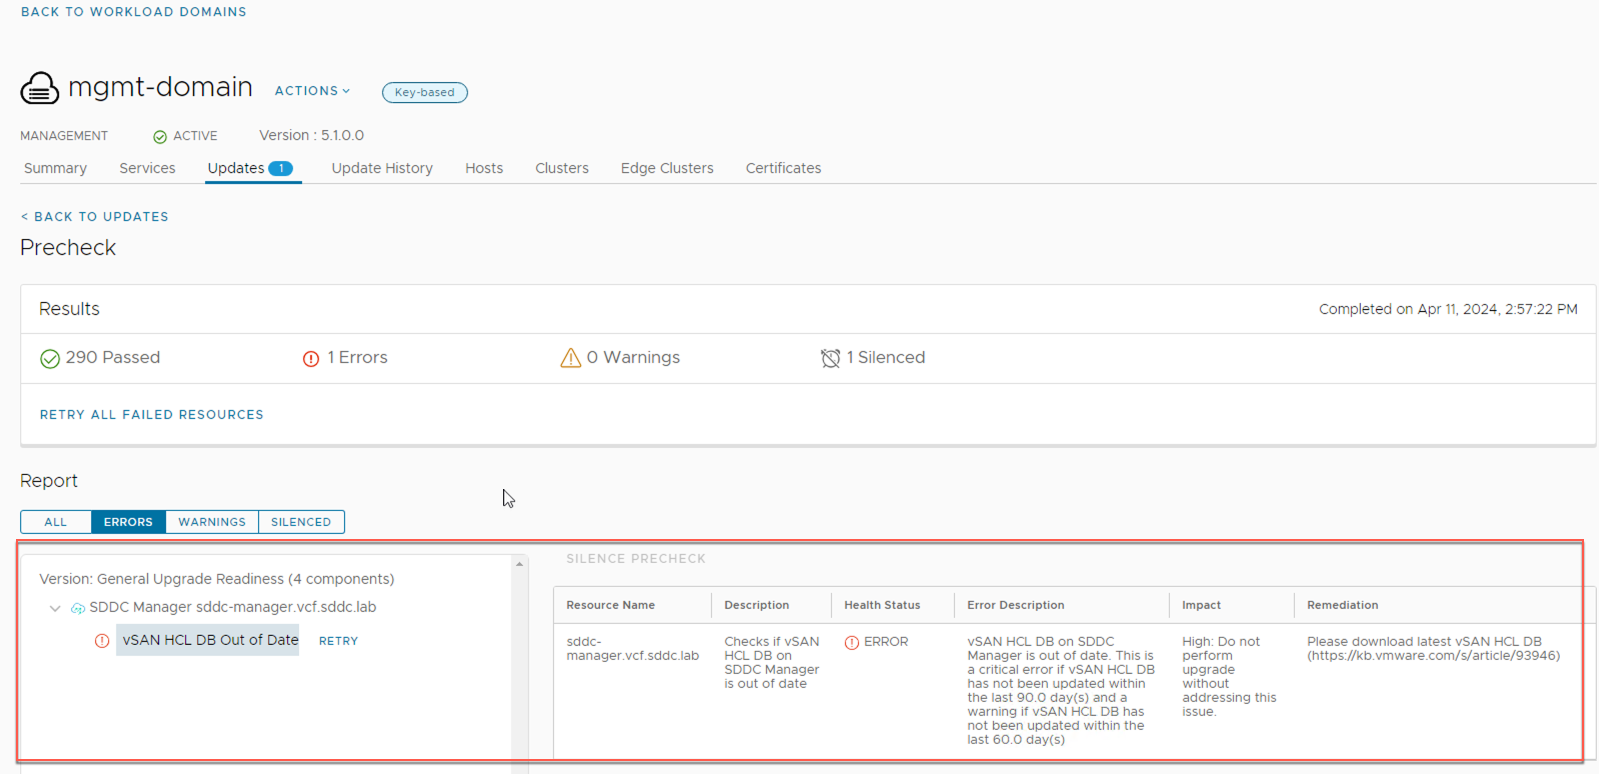Click the Health Status column header
This screenshot has width=1599, height=774.
882,605
